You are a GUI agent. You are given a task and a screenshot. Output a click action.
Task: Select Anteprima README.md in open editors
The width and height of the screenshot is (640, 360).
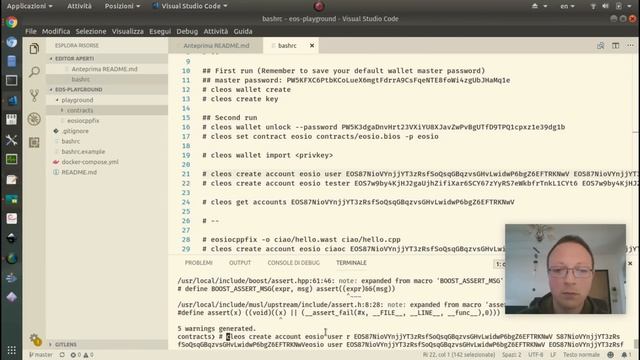point(104,69)
